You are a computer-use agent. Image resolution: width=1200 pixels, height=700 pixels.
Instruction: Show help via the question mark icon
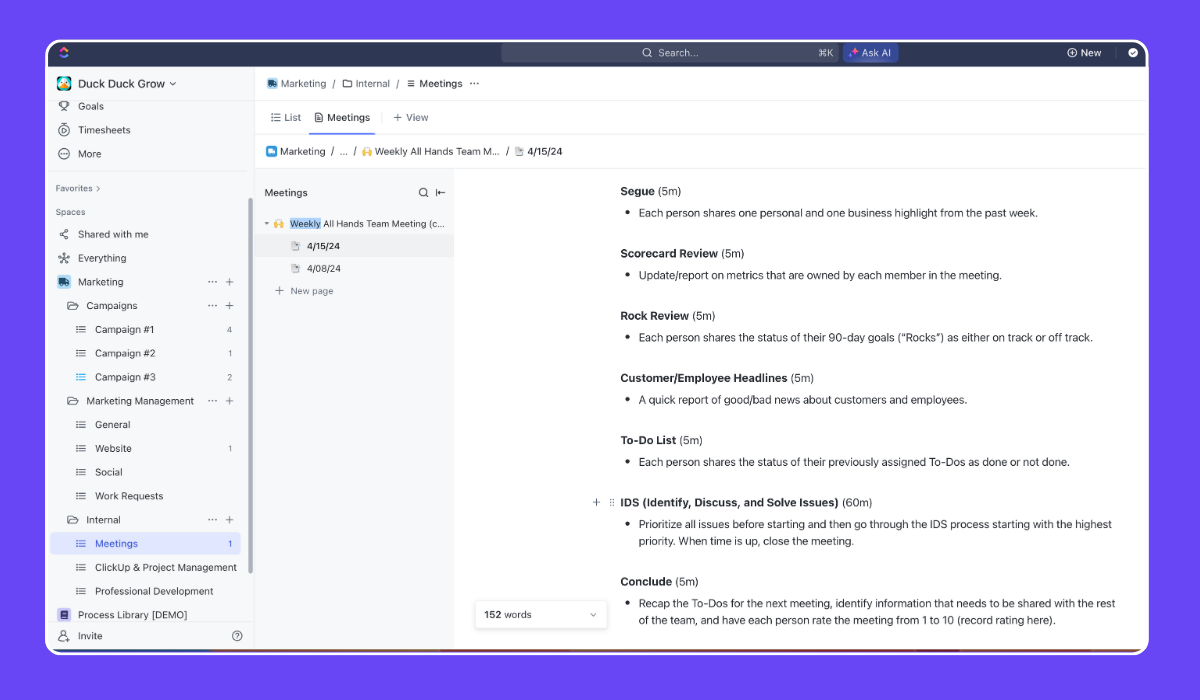click(x=237, y=635)
